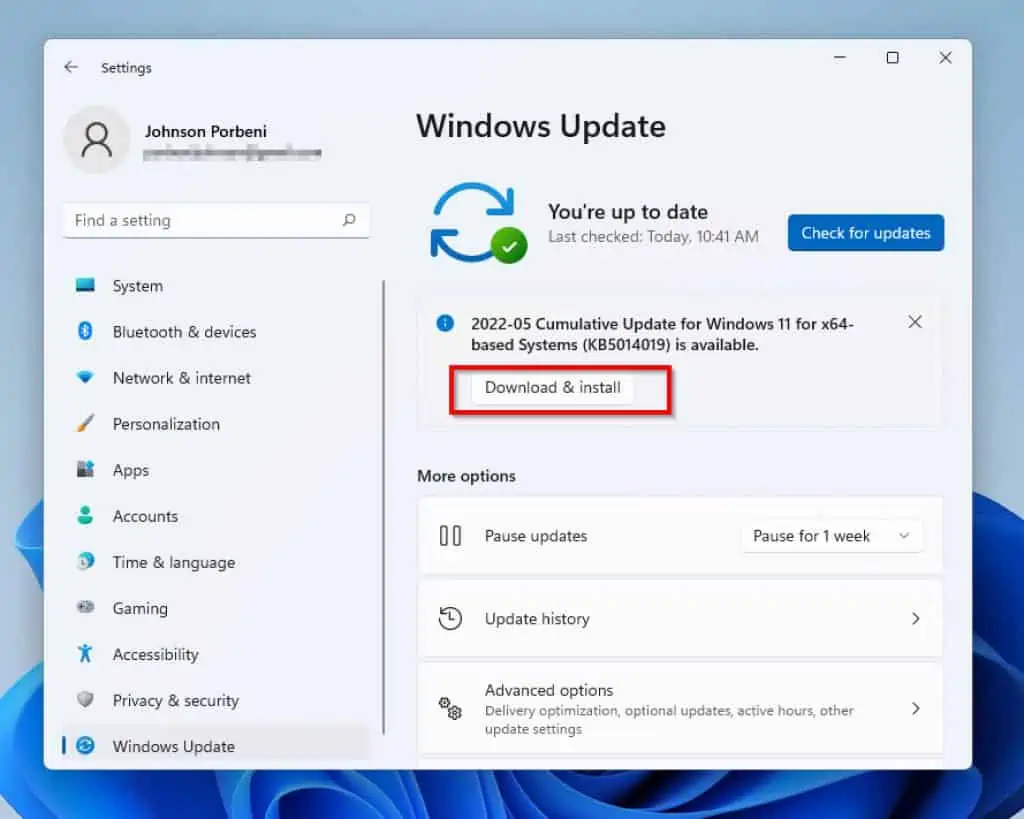Click the Accessibility figure icon
The height and width of the screenshot is (819, 1024).
coord(86,654)
